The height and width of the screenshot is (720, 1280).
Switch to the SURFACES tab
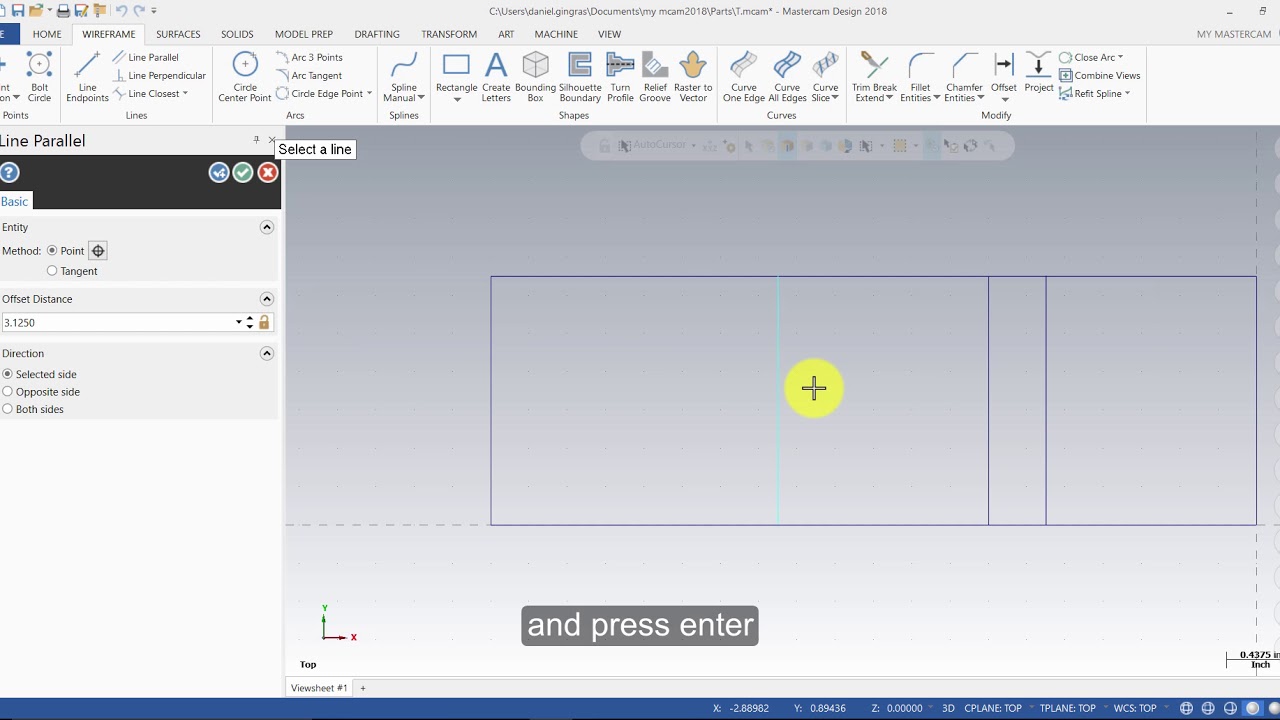pos(178,34)
